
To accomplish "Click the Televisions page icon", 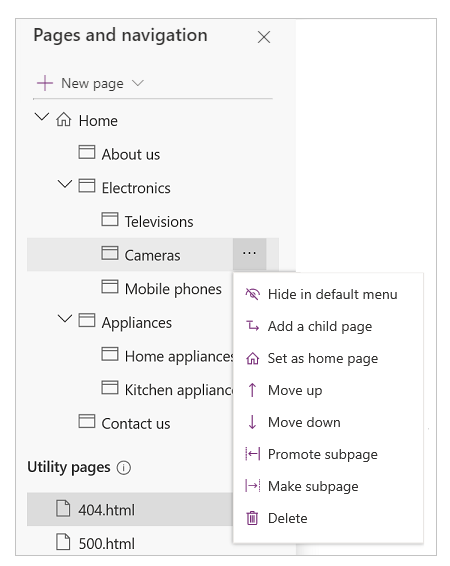I will 110,219.
